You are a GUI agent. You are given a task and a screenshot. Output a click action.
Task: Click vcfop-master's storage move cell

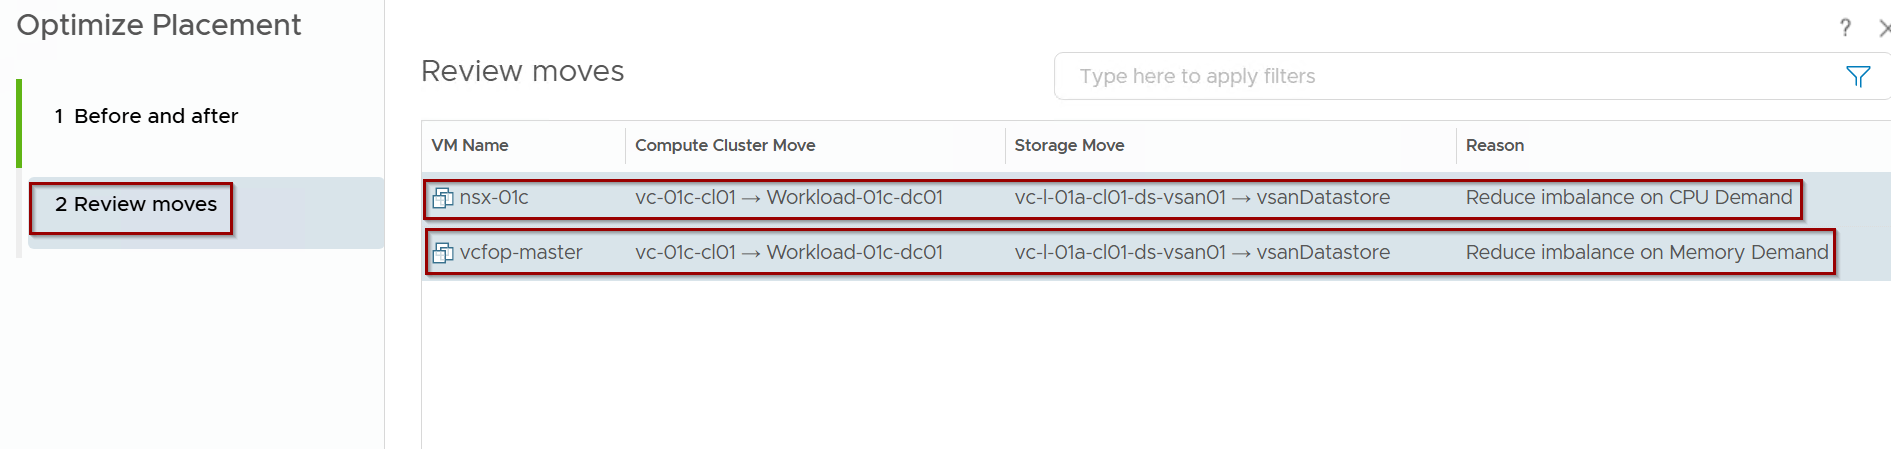[x=1202, y=253]
